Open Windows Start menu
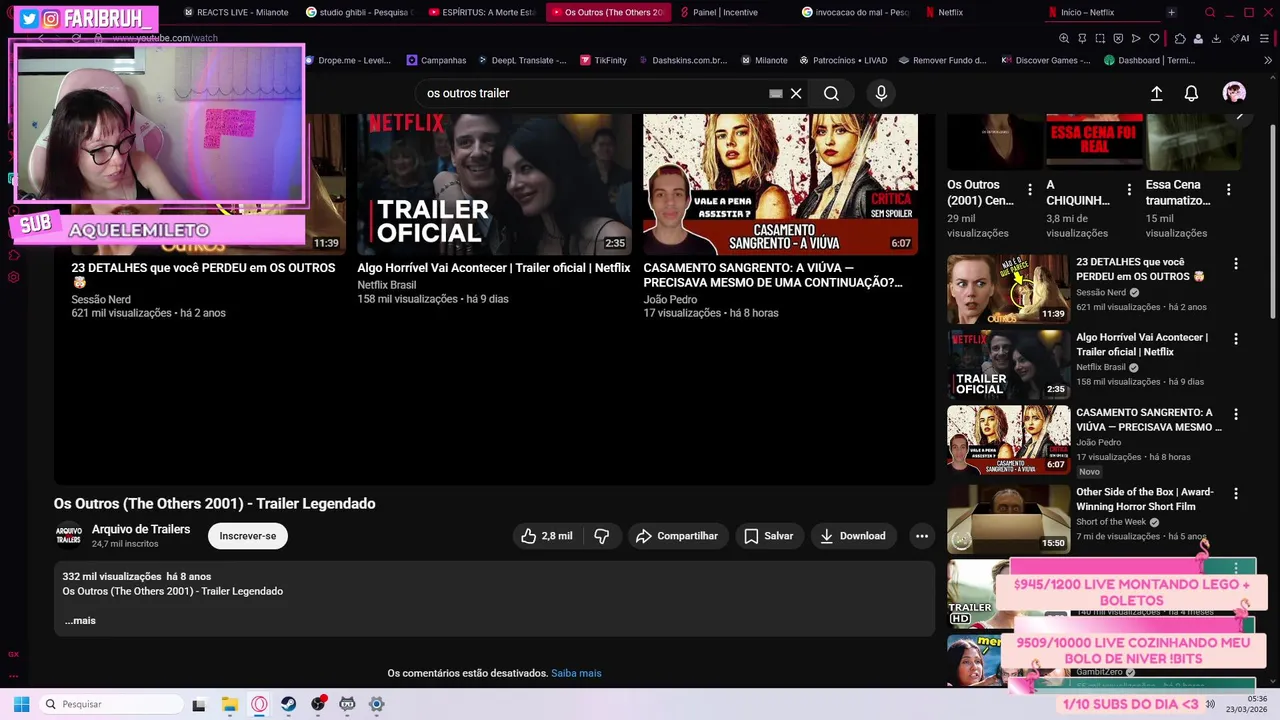Viewport: 1280px width, 720px height. (21, 704)
